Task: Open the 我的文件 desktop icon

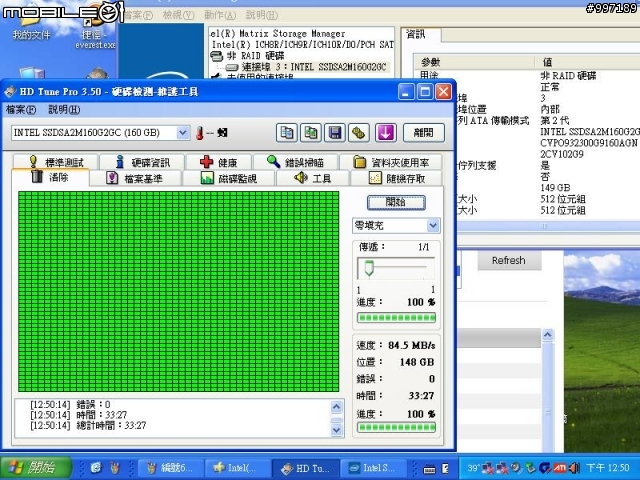Action: 31,24
